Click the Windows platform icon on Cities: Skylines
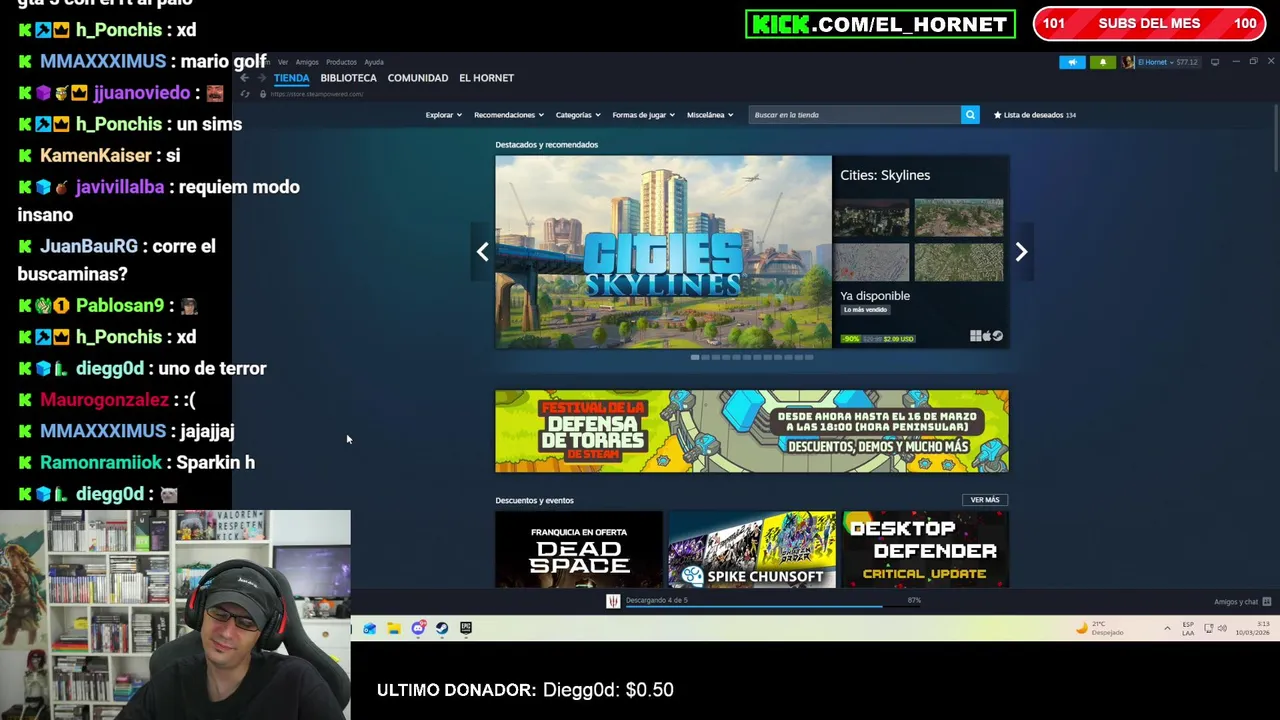 point(975,336)
